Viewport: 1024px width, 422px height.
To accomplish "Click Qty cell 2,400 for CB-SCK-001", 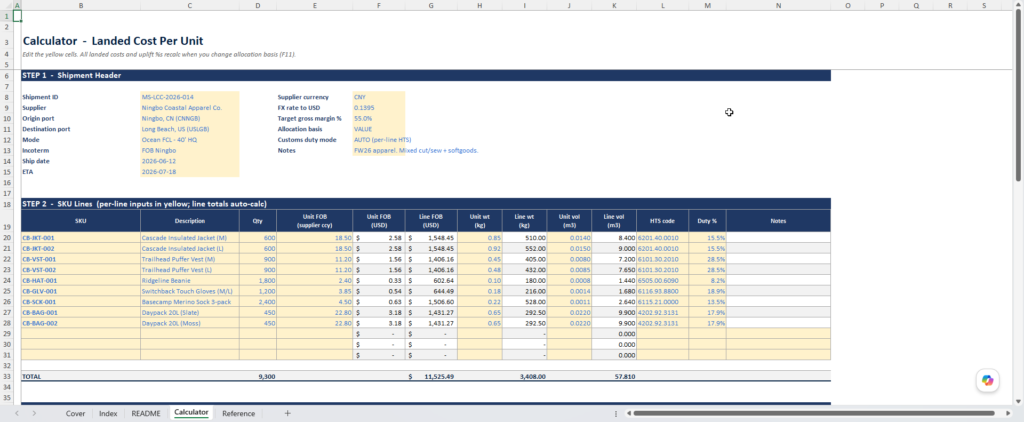I will coord(258,302).
